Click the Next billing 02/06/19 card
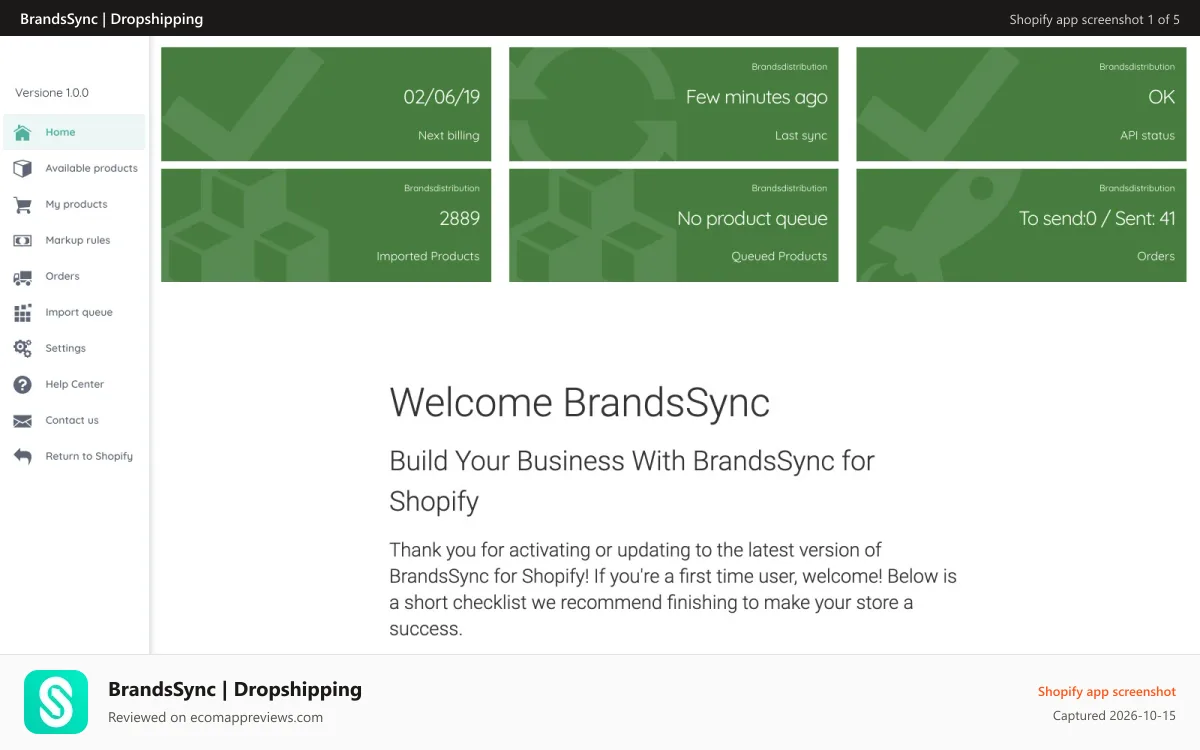The height and width of the screenshot is (750, 1200). click(326, 104)
